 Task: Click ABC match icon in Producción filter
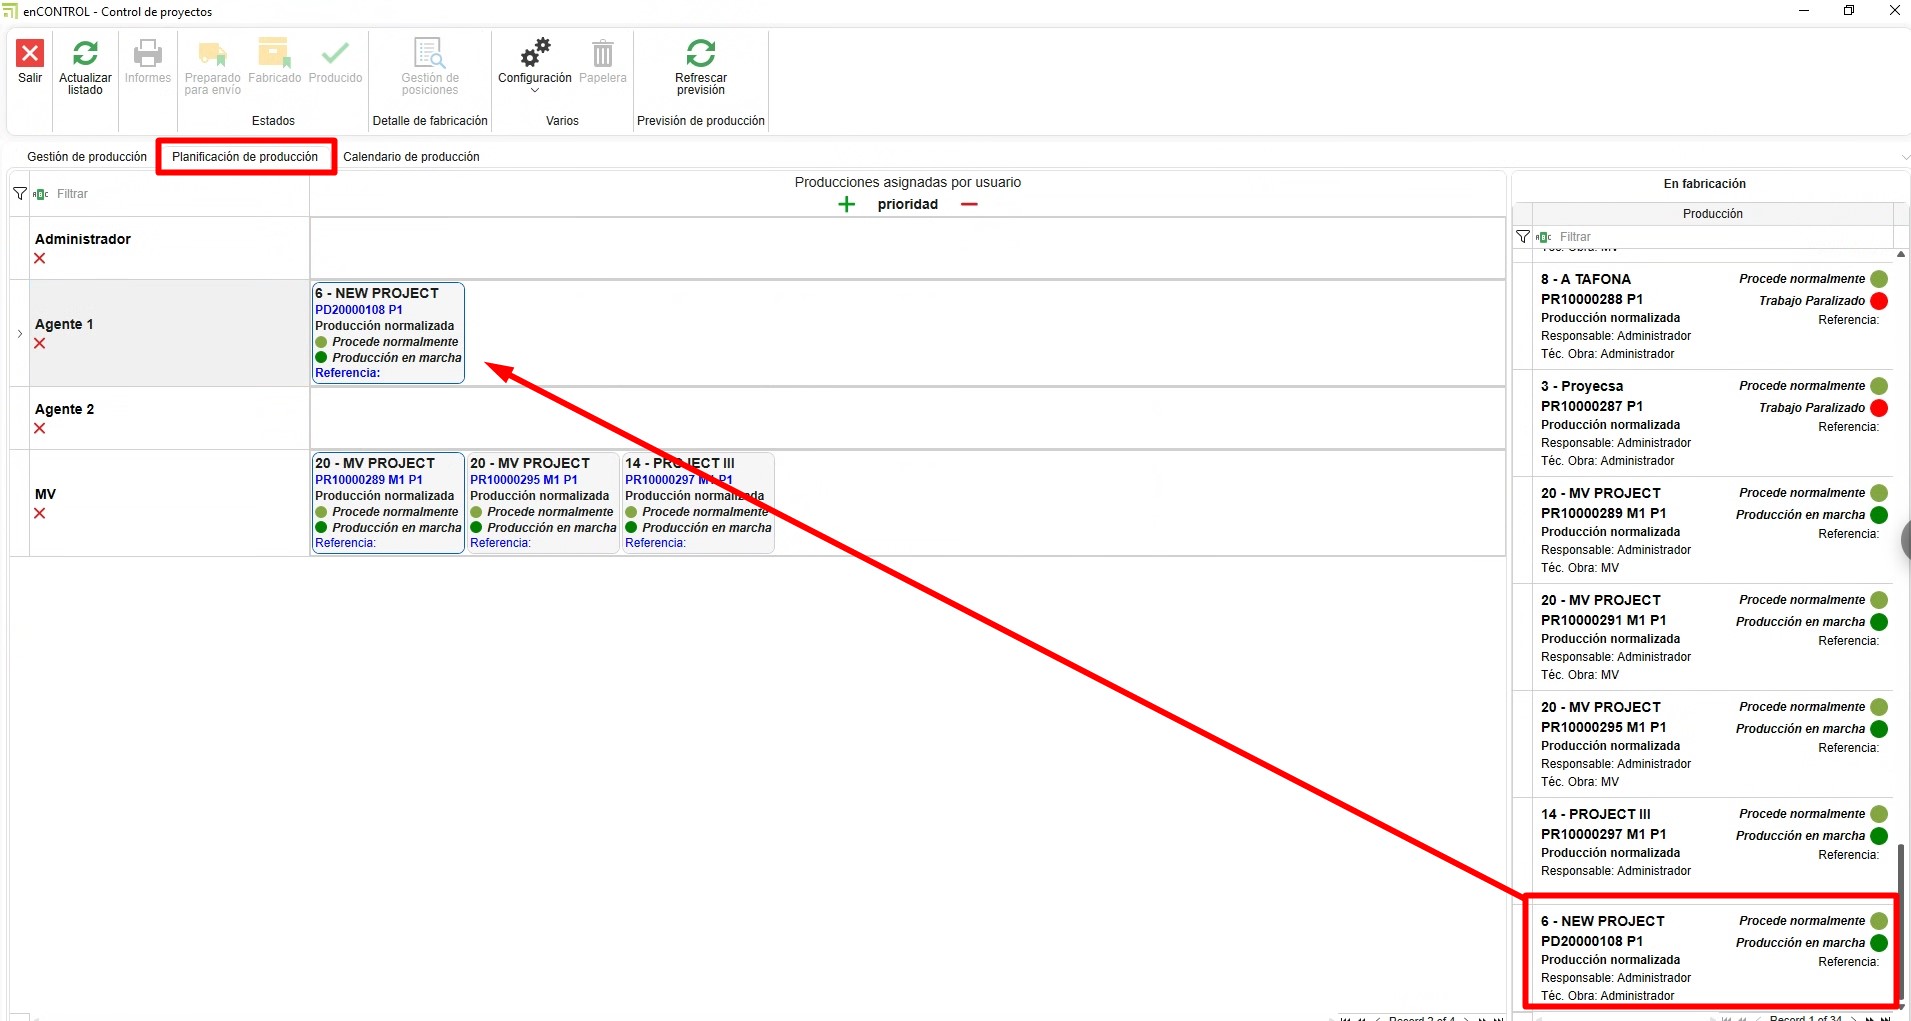[x=1544, y=237]
